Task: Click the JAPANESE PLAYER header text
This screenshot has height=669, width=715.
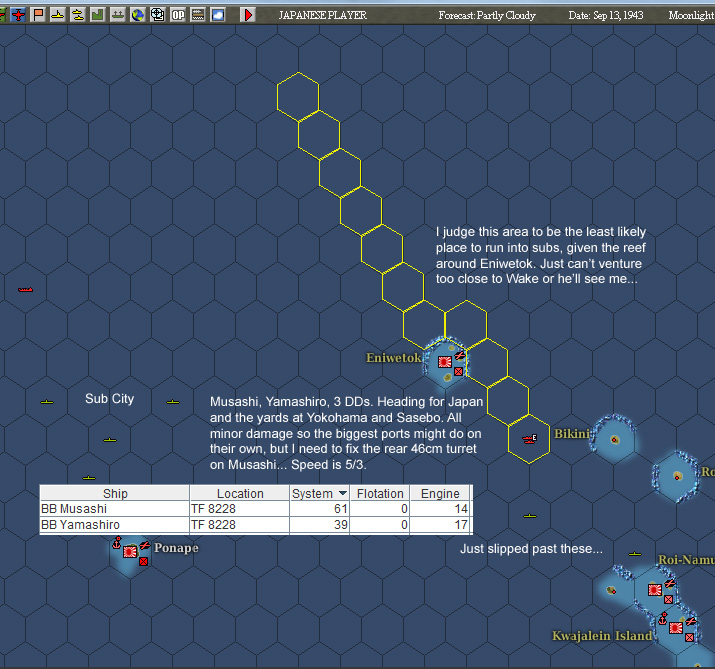Action: [323, 16]
